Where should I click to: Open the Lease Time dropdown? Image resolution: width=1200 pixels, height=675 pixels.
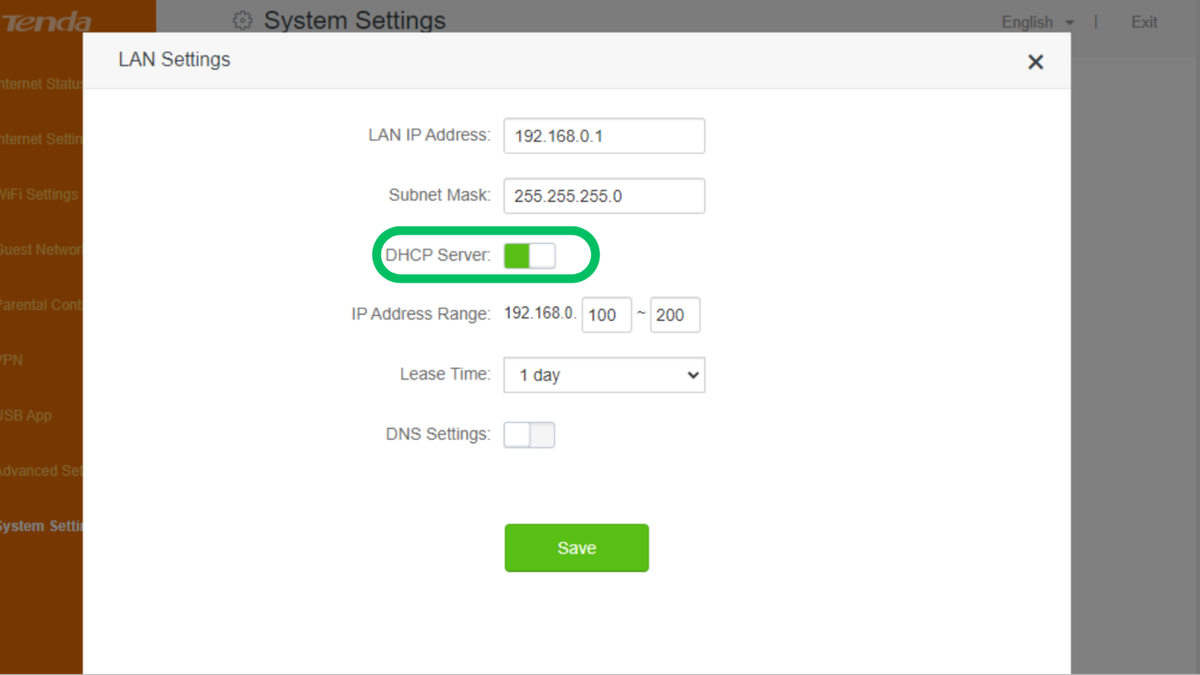pos(604,374)
